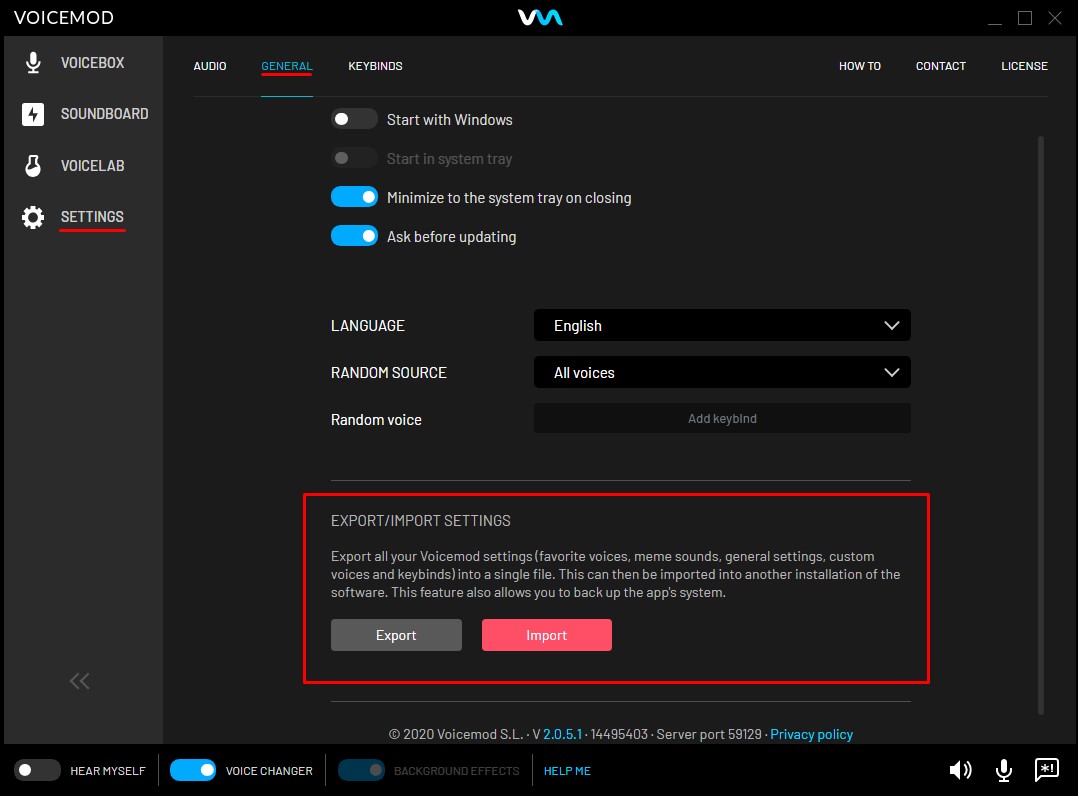
Task: Click the Export settings button
Action: (x=396, y=634)
